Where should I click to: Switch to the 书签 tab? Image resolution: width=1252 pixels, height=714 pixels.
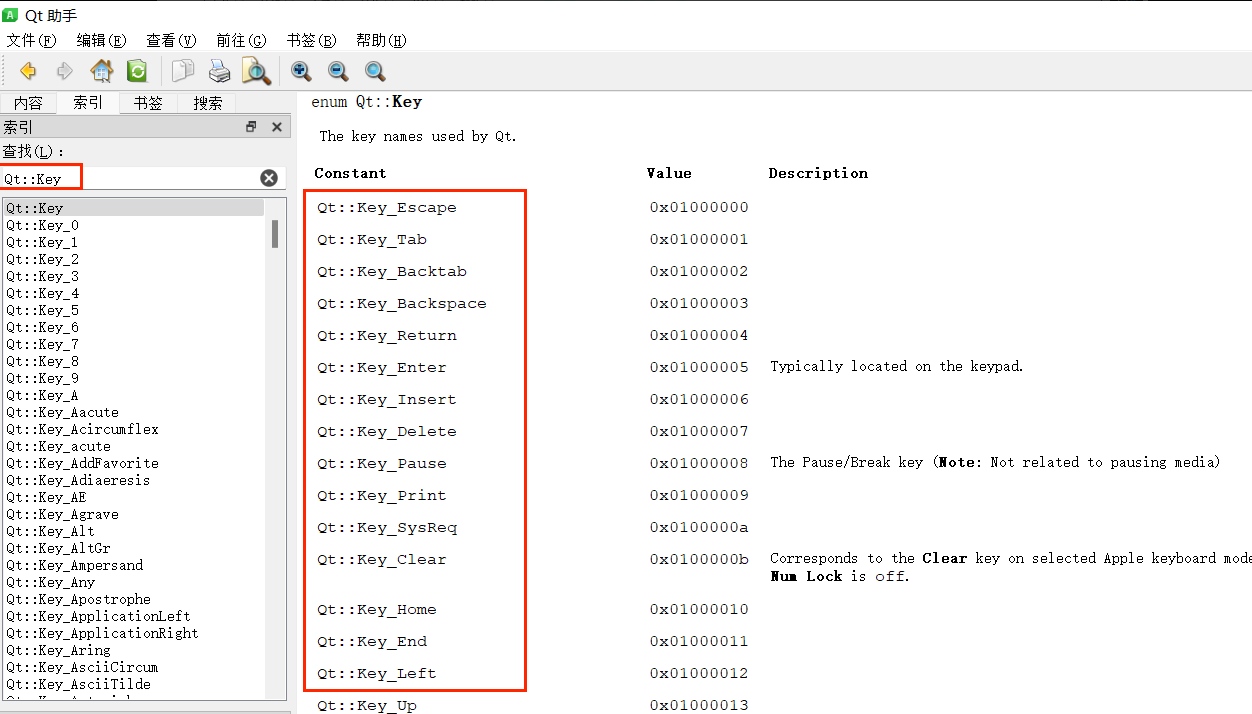coord(148,103)
